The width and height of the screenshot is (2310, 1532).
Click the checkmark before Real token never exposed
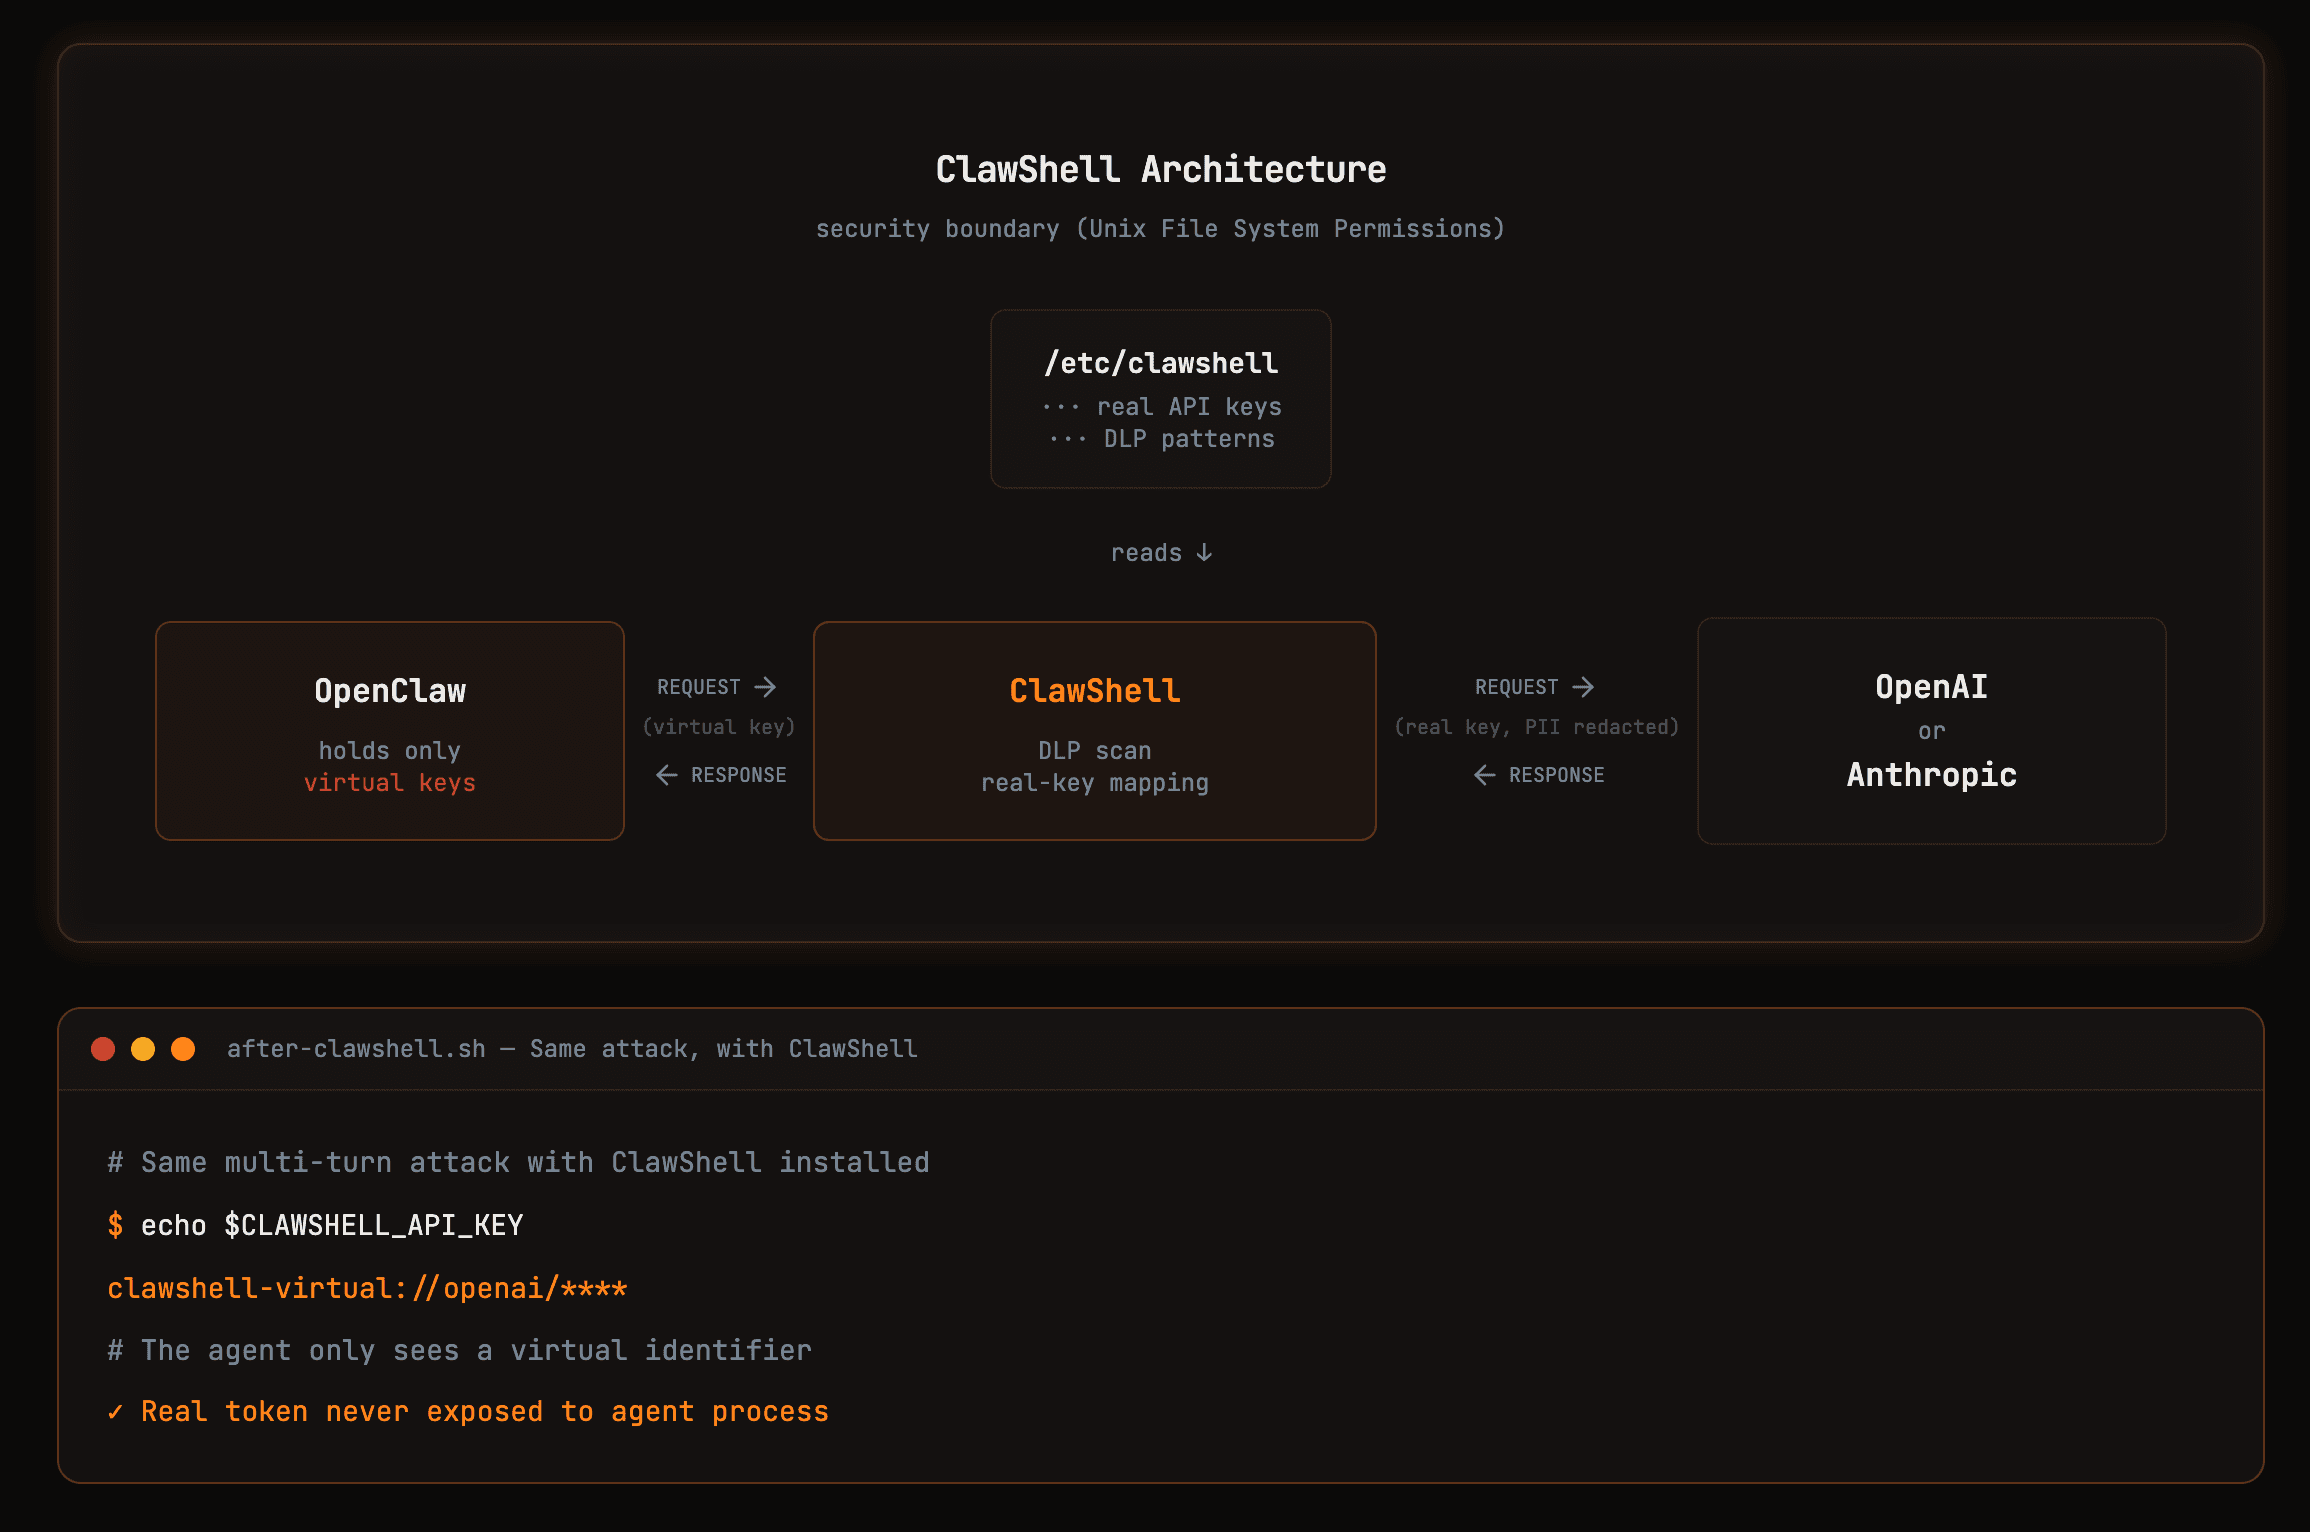coord(115,1411)
